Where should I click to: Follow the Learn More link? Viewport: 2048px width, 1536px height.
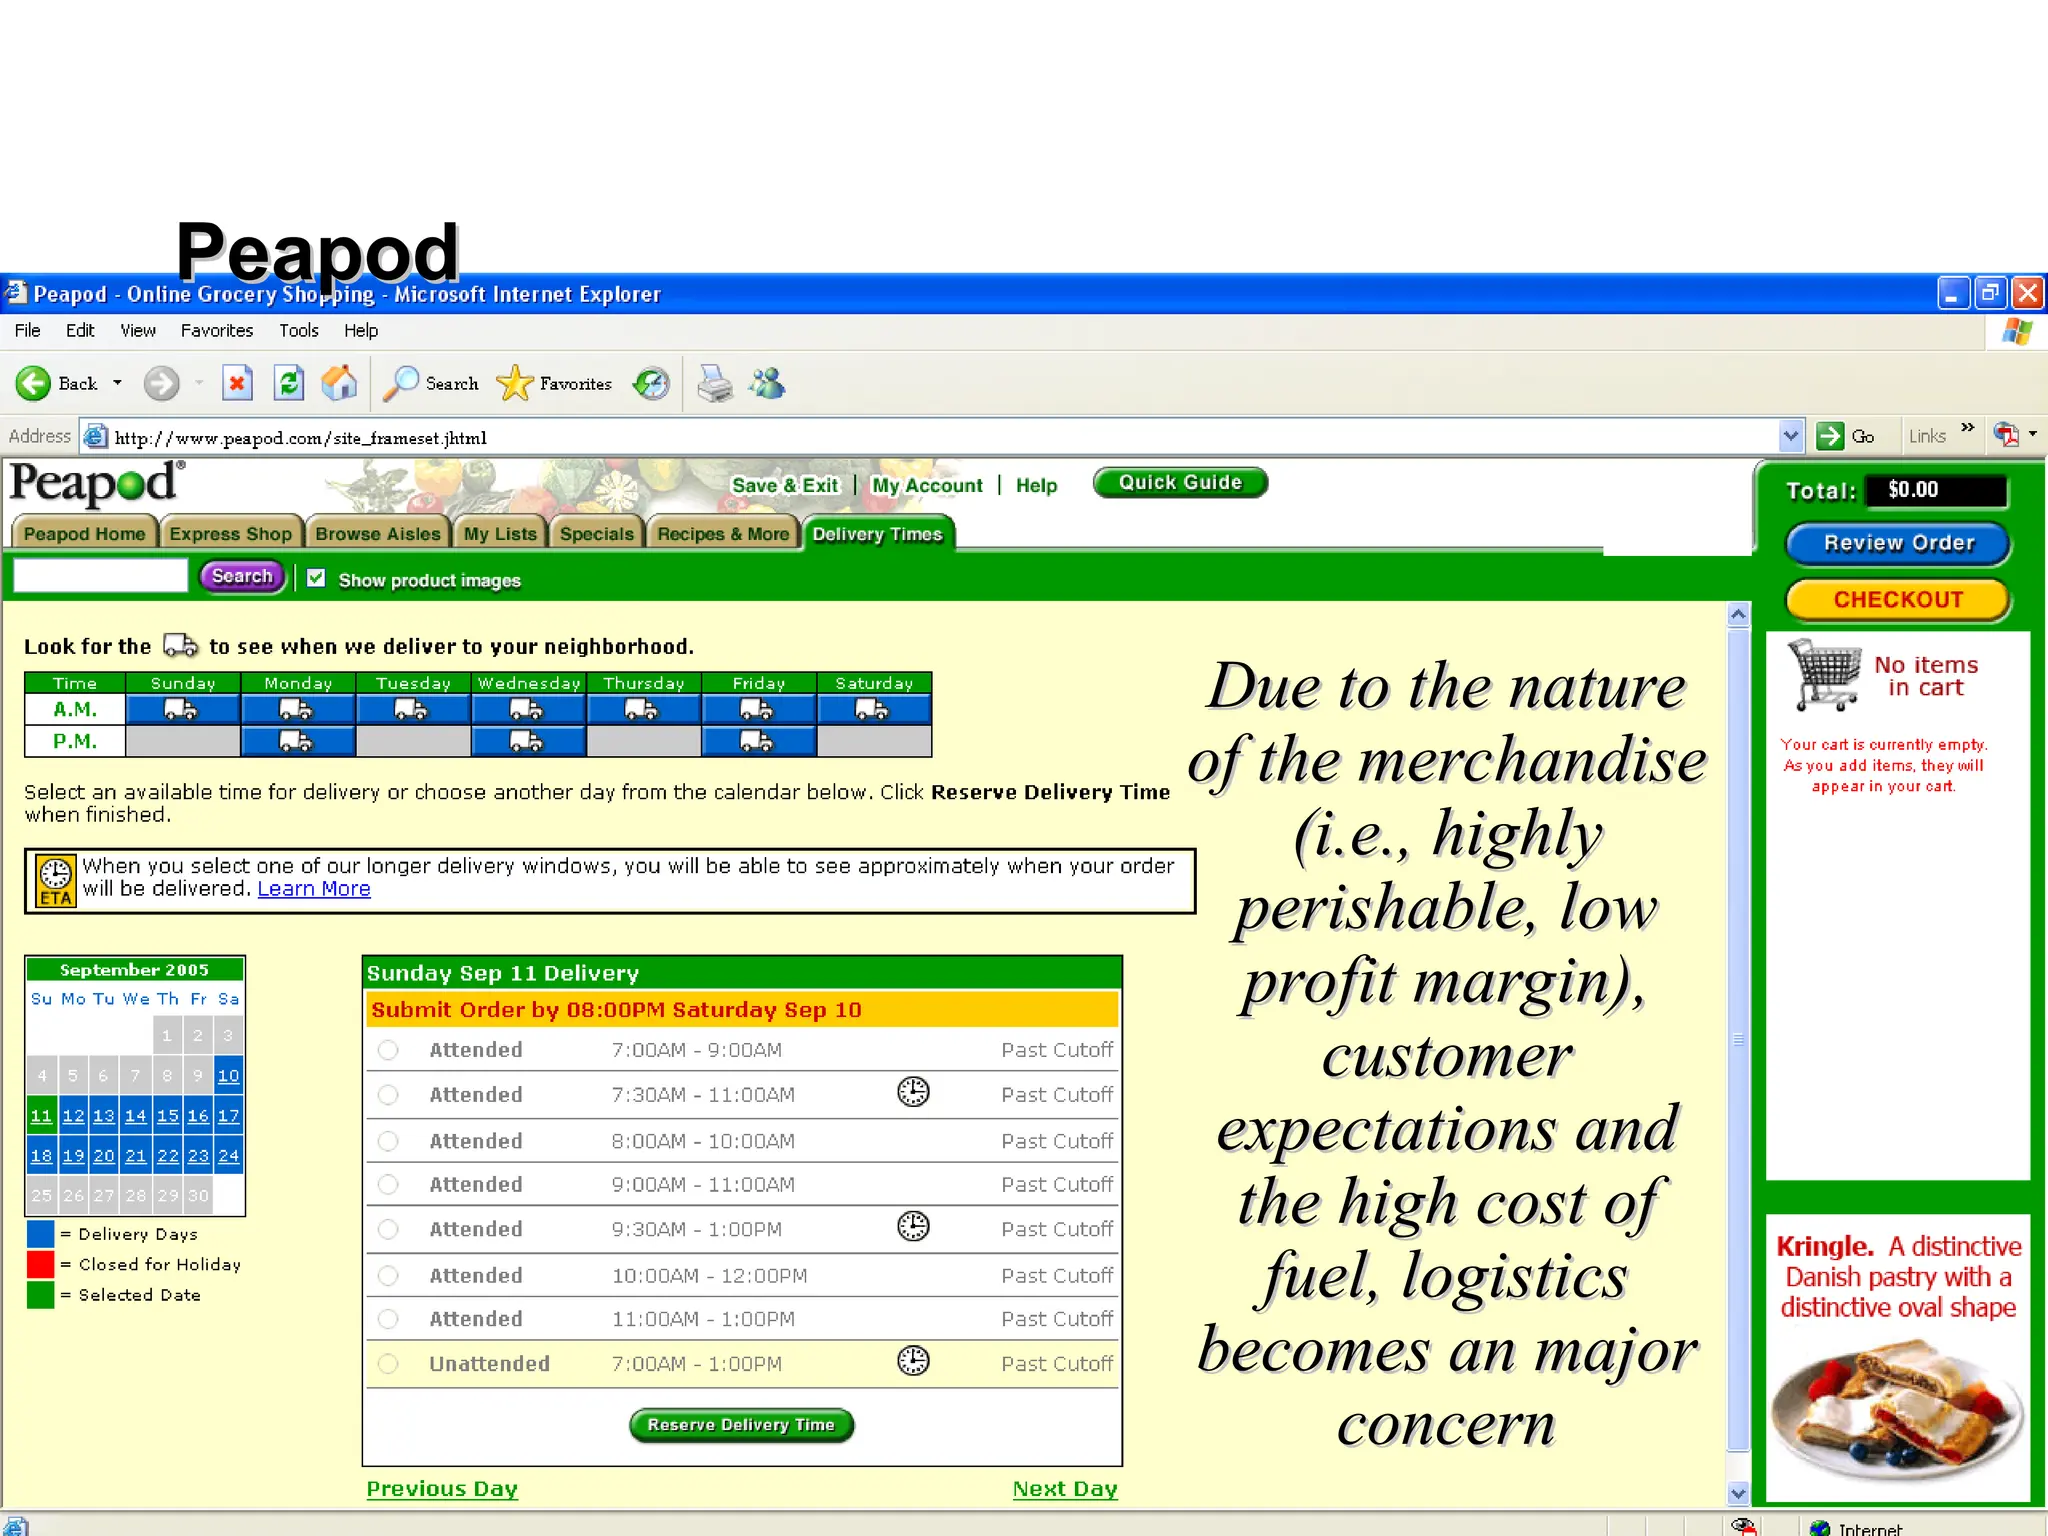pos(314,889)
